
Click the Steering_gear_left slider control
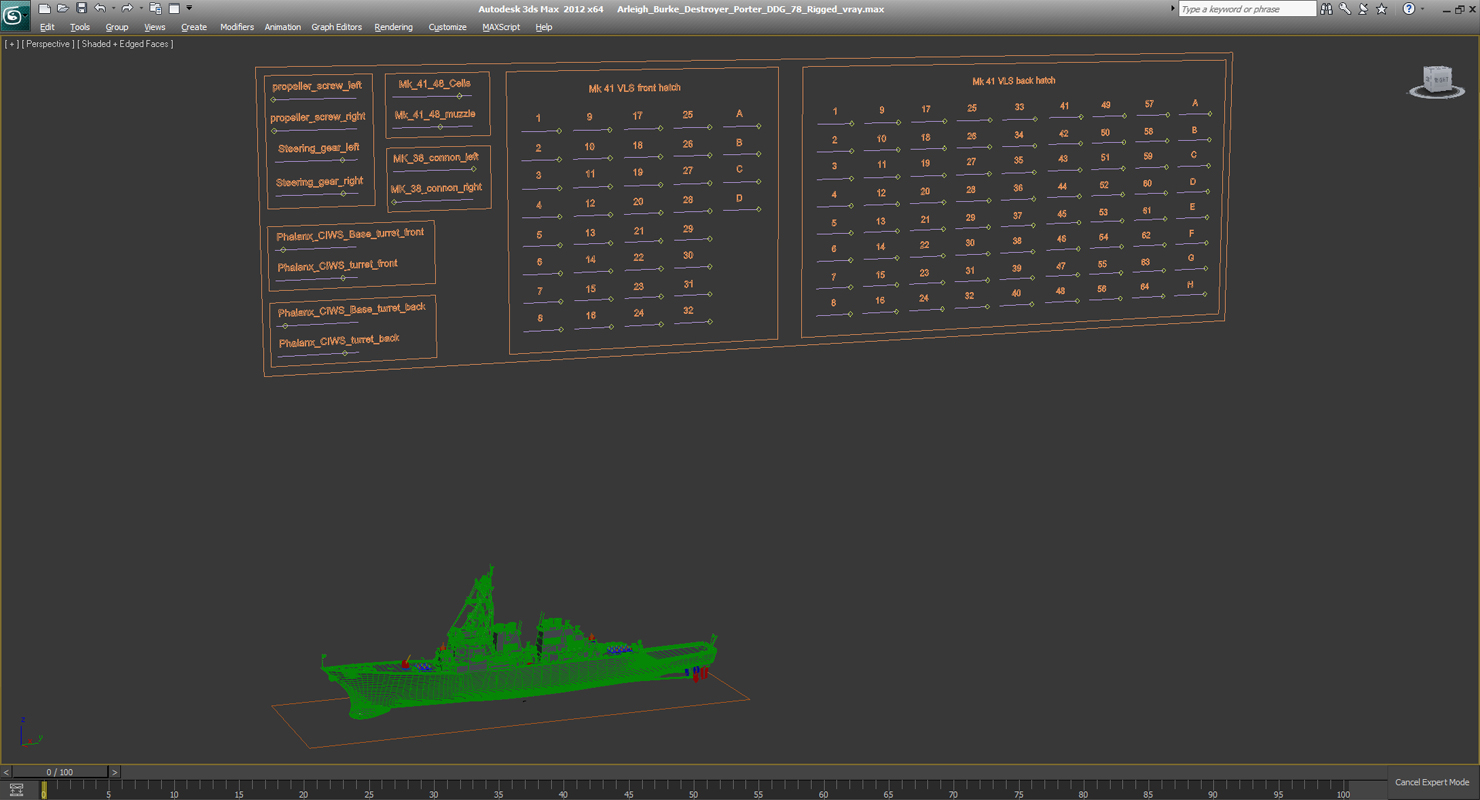click(316, 160)
